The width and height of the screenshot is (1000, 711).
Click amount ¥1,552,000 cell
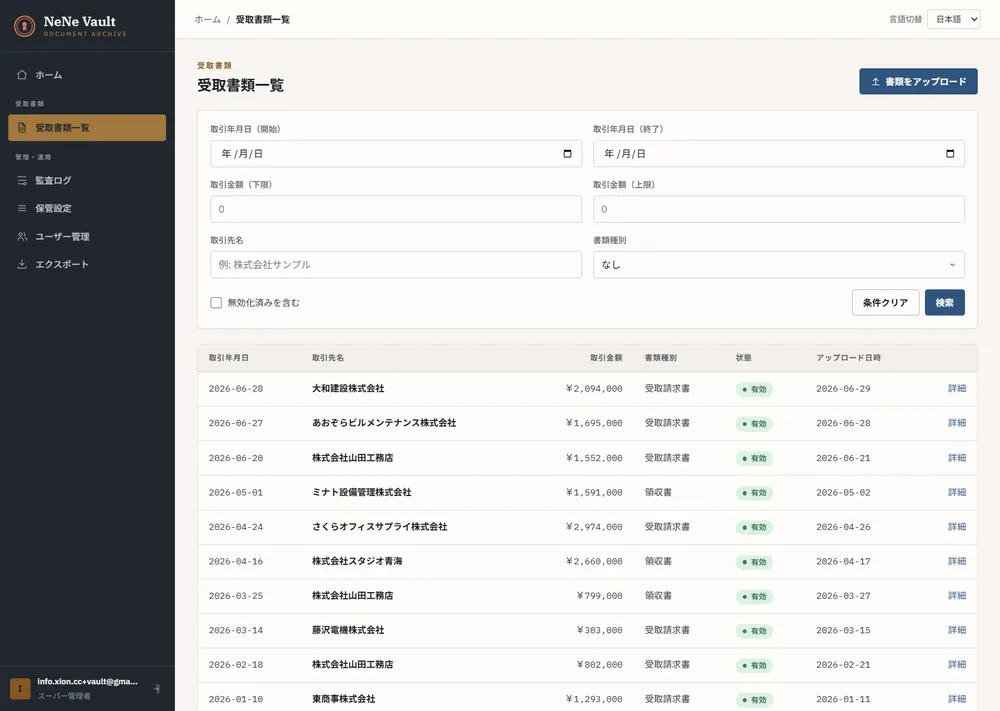[594, 458]
